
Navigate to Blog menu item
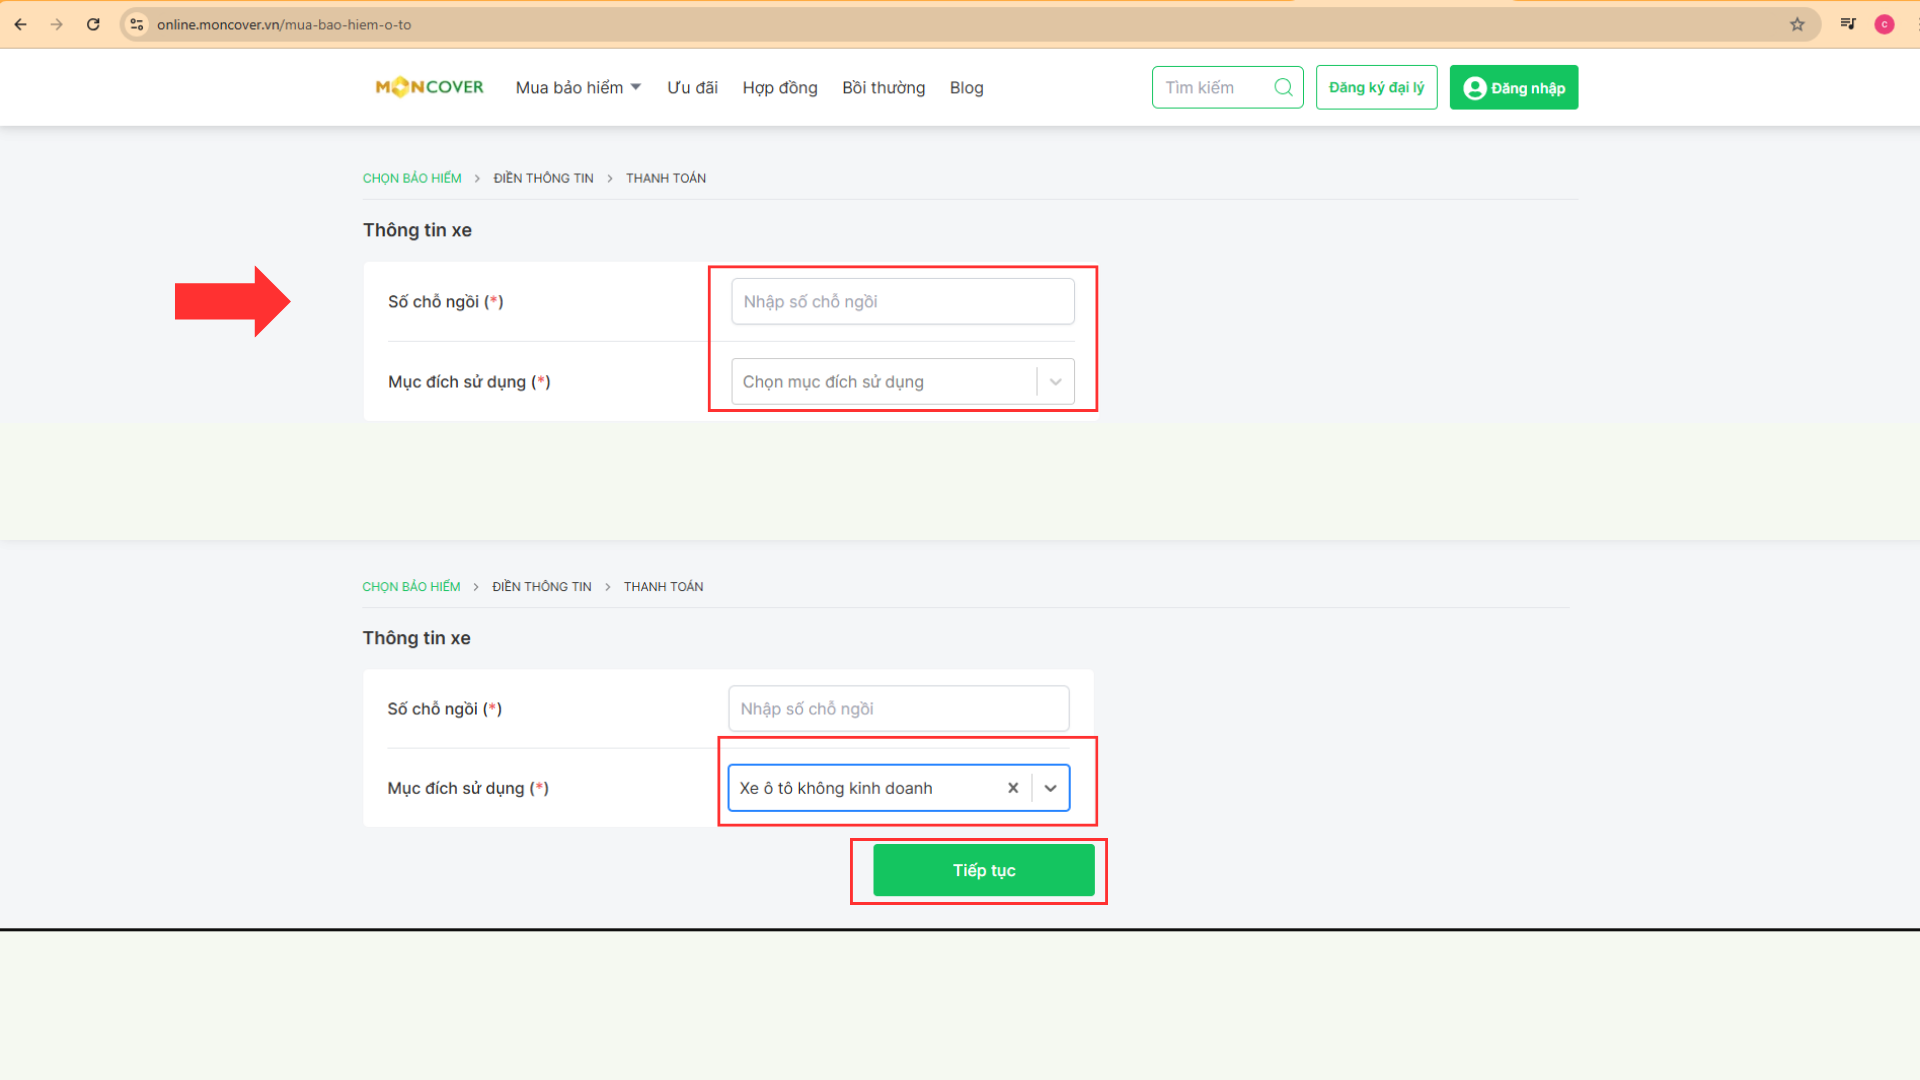click(x=965, y=87)
